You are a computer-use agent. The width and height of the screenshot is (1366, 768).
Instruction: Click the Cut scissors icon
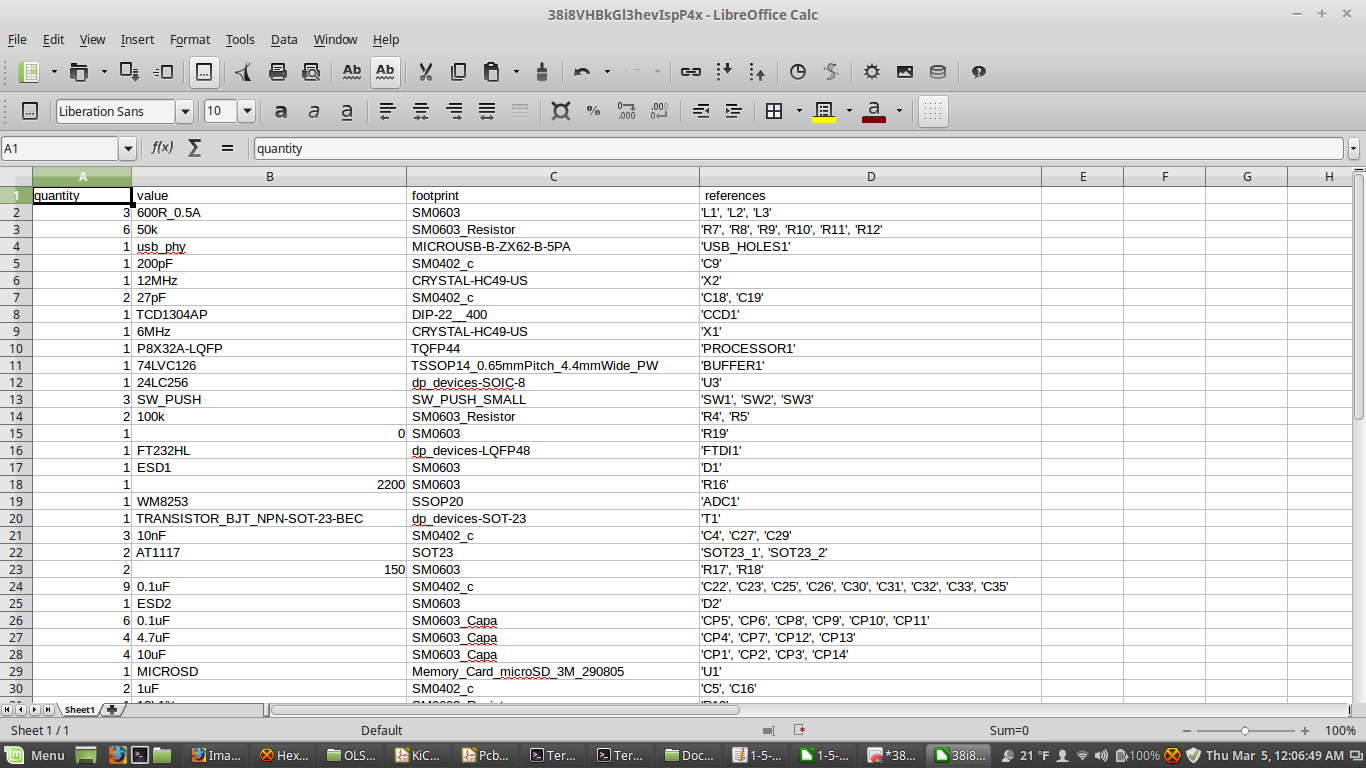(425, 72)
